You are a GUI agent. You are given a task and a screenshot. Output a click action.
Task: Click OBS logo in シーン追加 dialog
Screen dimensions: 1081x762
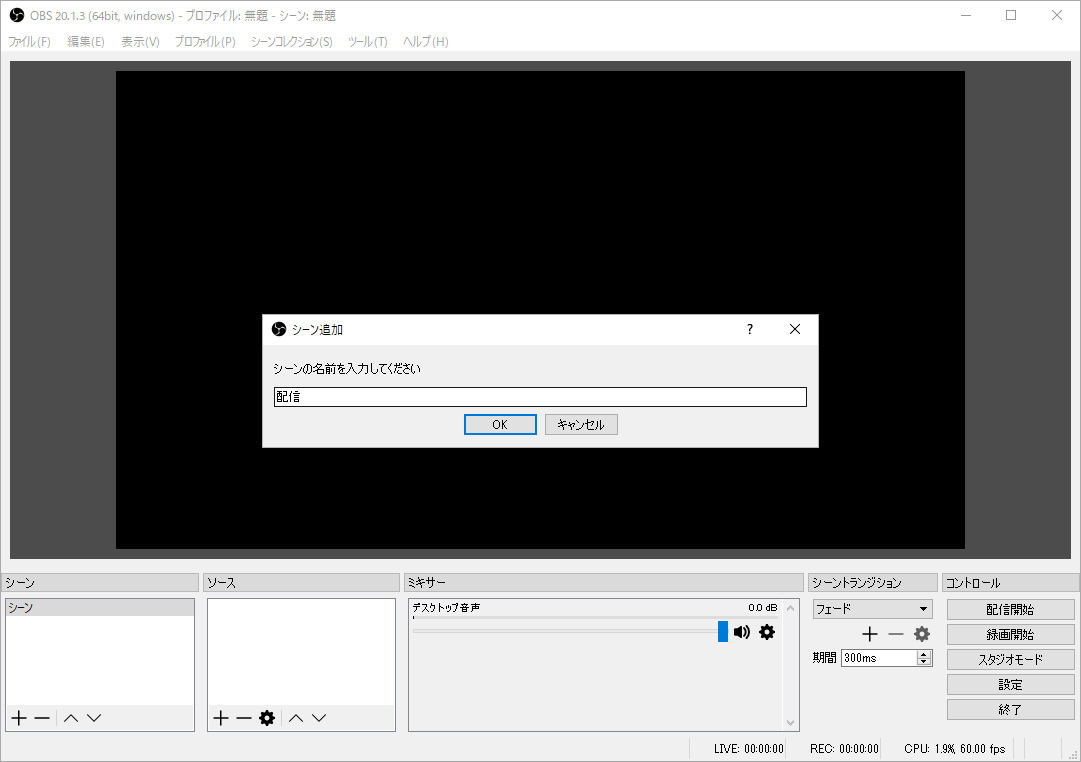tap(279, 329)
